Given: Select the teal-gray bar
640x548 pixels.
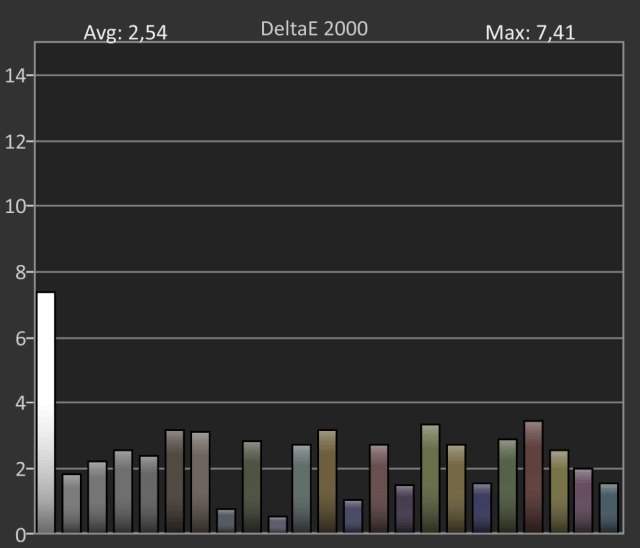Looking at the screenshot, I should point(302,488).
